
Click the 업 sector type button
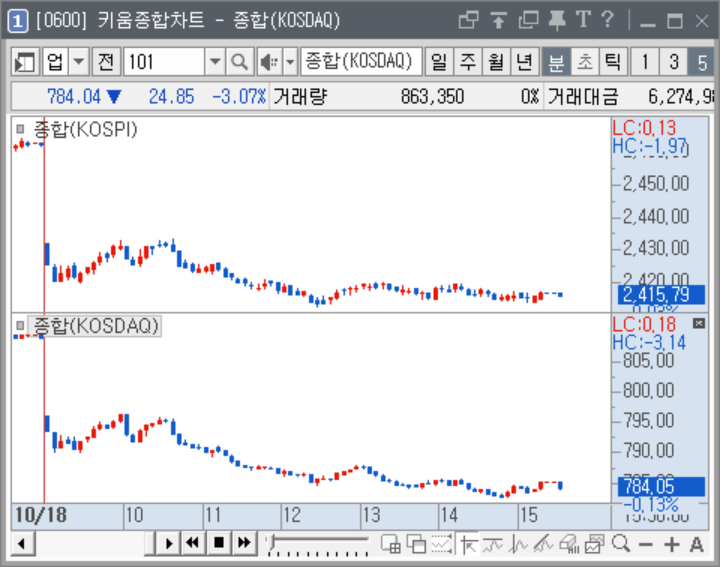click(x=56, y=62)
